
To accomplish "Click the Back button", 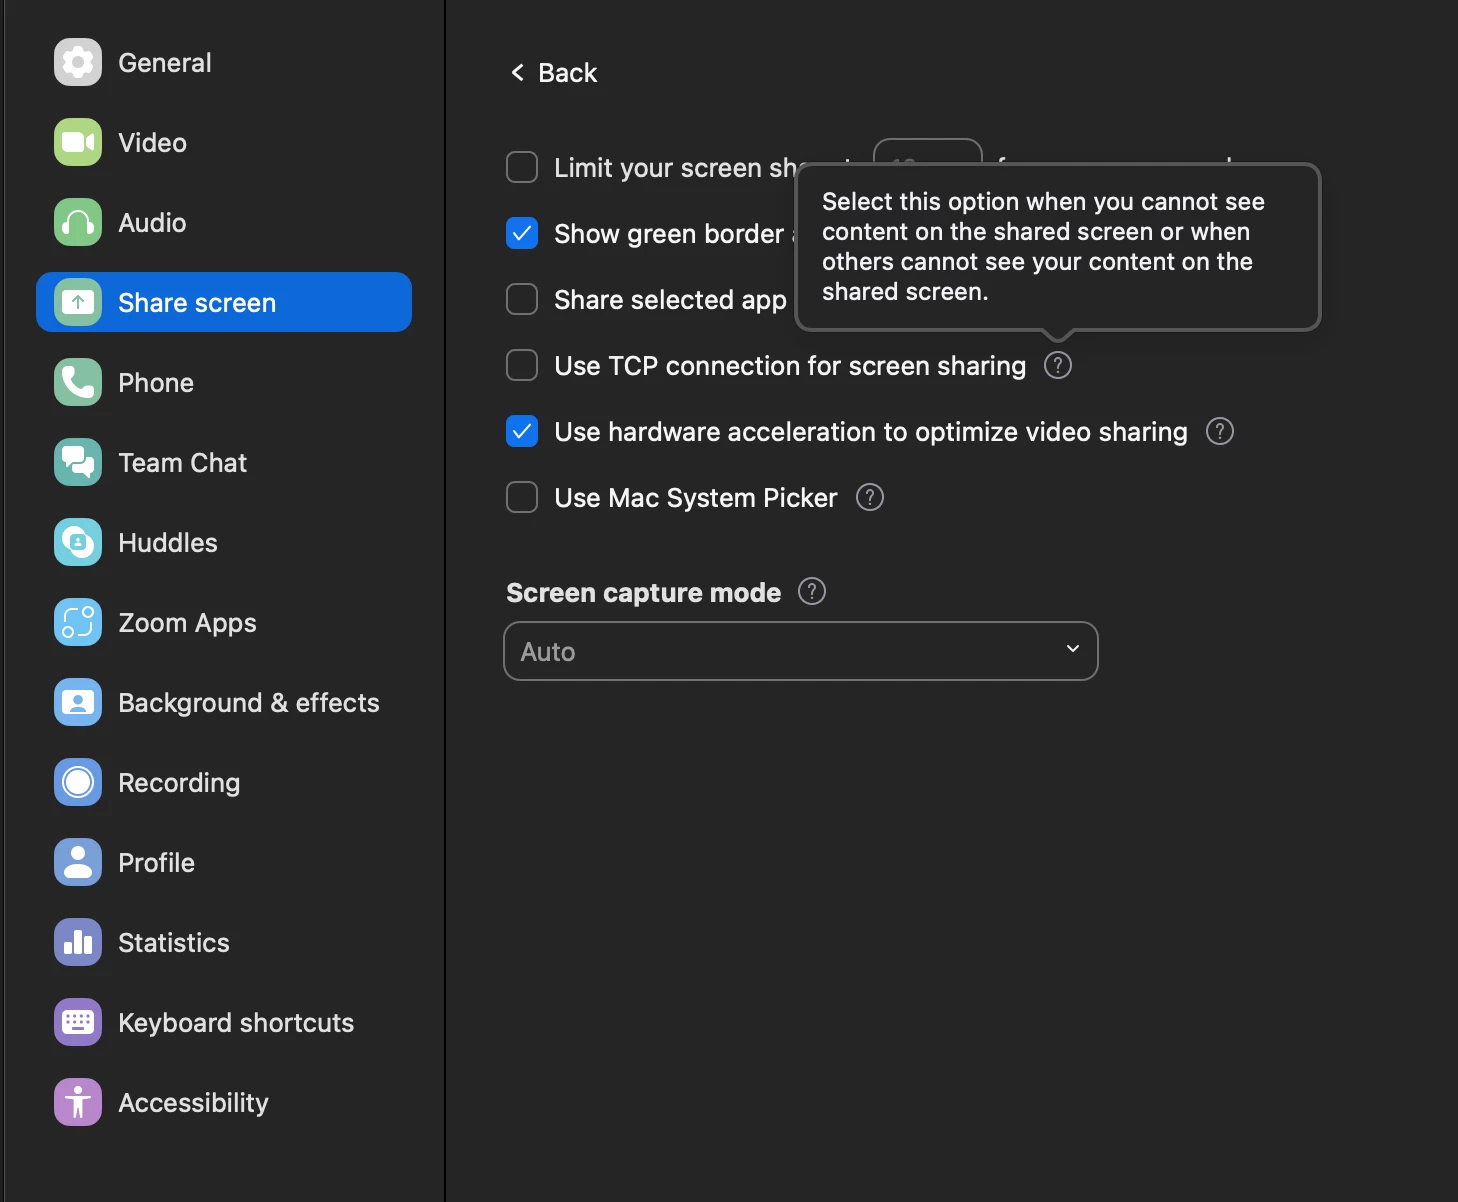I will 554,73.
